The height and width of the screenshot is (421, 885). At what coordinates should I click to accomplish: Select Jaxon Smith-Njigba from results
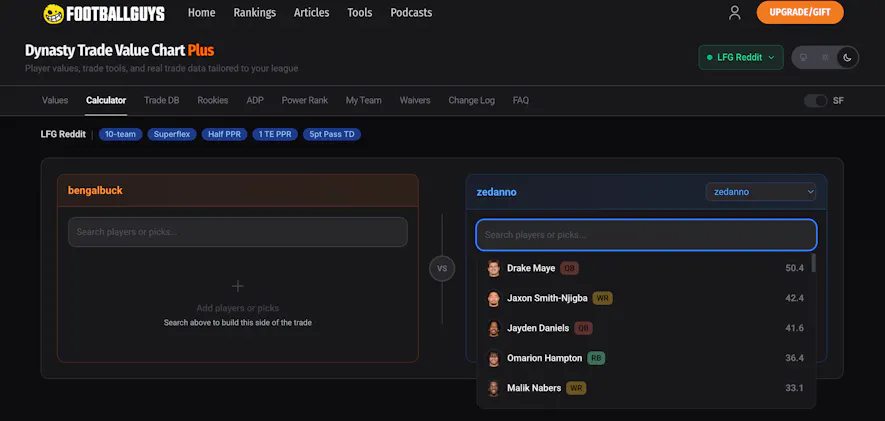(x=645, y=299)
